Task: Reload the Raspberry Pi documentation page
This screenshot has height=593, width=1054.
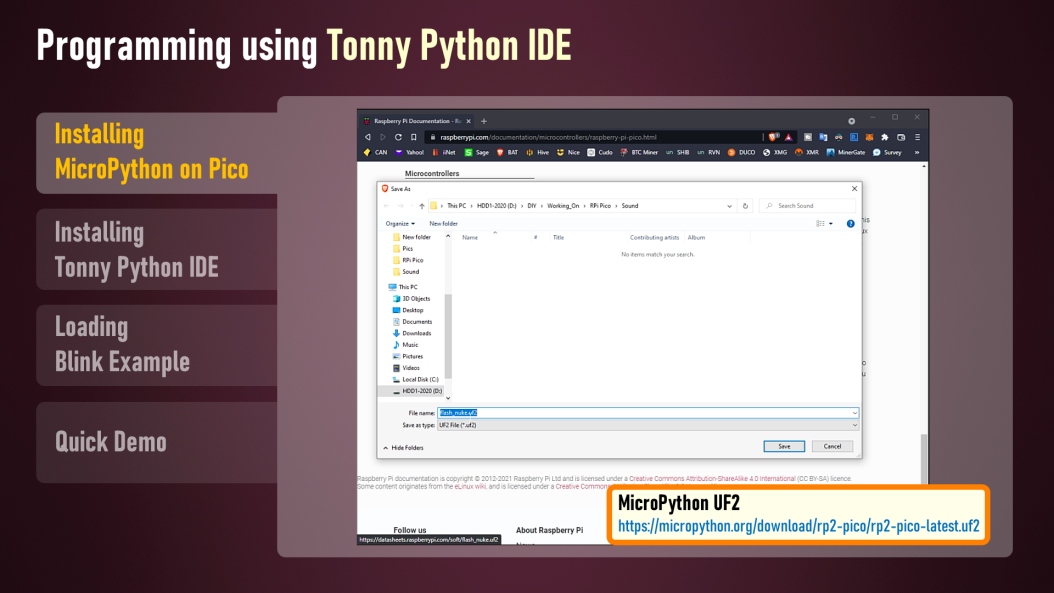Action: pyautogui.click(x=398, y=137)
